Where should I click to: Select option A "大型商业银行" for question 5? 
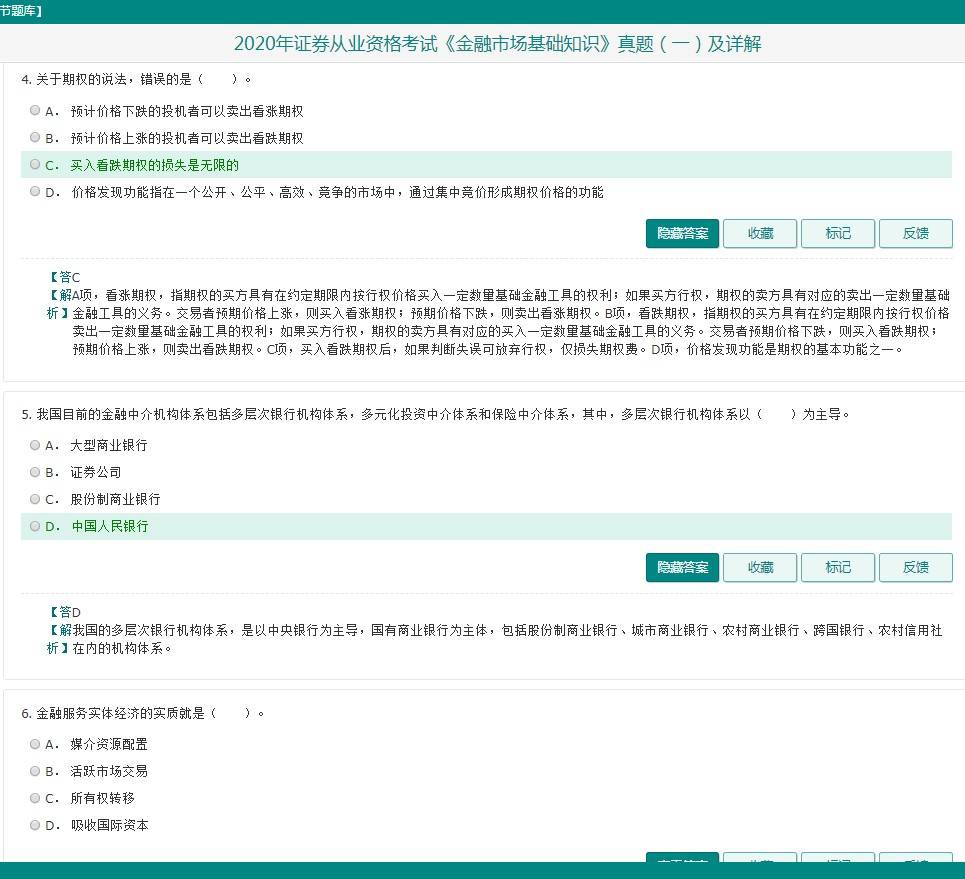[35, 445]
